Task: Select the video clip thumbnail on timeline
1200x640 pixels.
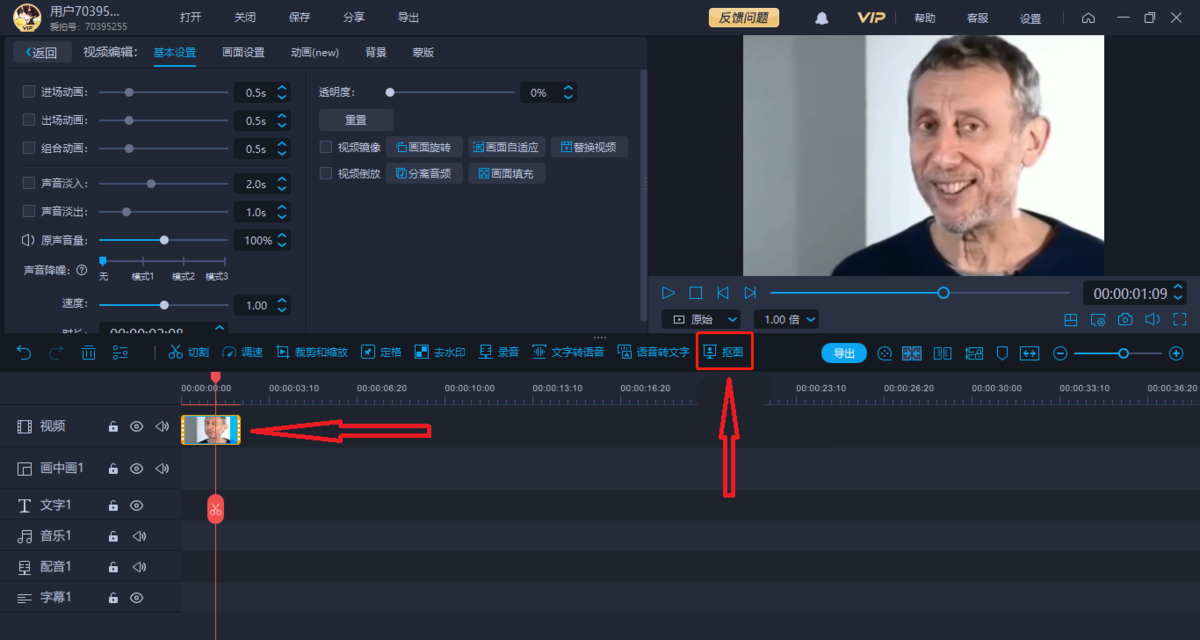Action: [x=211, y=429]
